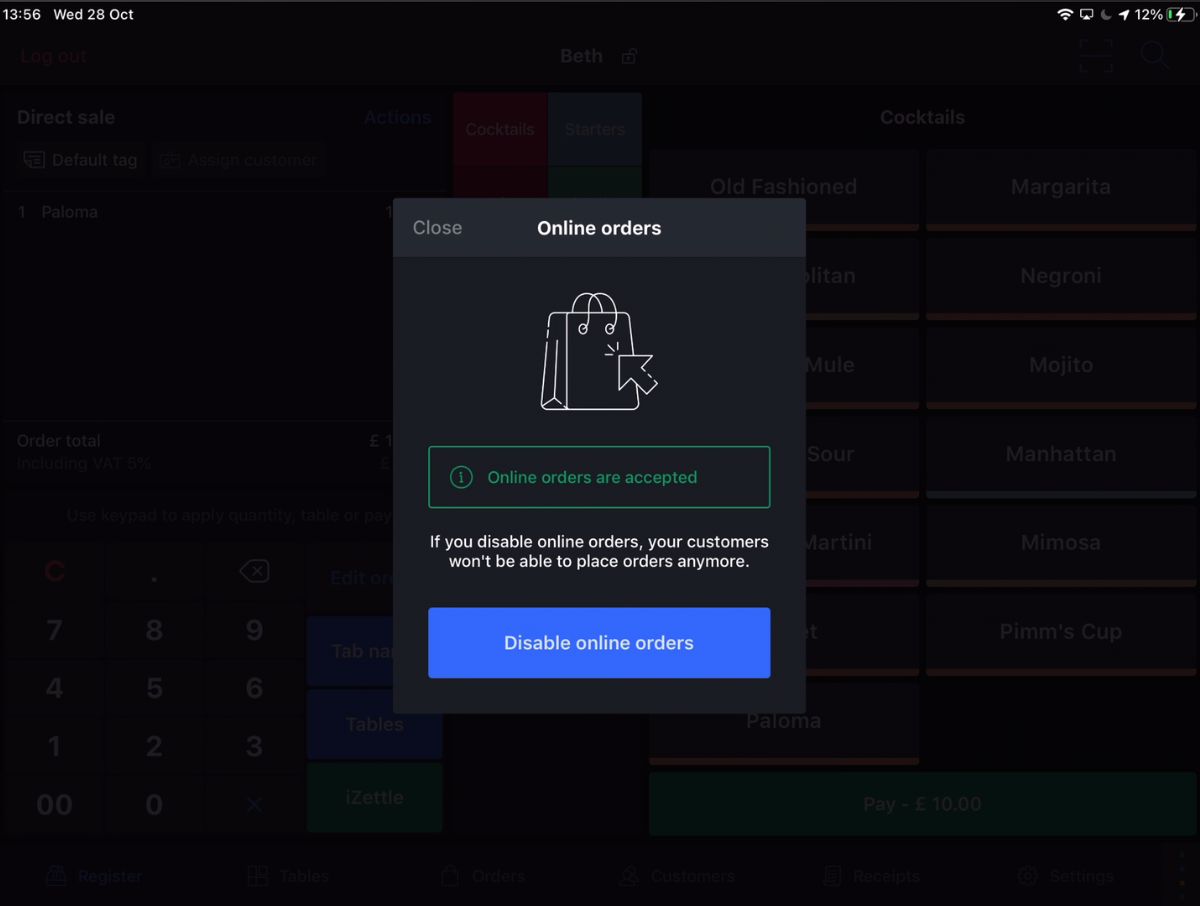
Task: Tap the Pay £10.00 button
Action: [920, 804]
